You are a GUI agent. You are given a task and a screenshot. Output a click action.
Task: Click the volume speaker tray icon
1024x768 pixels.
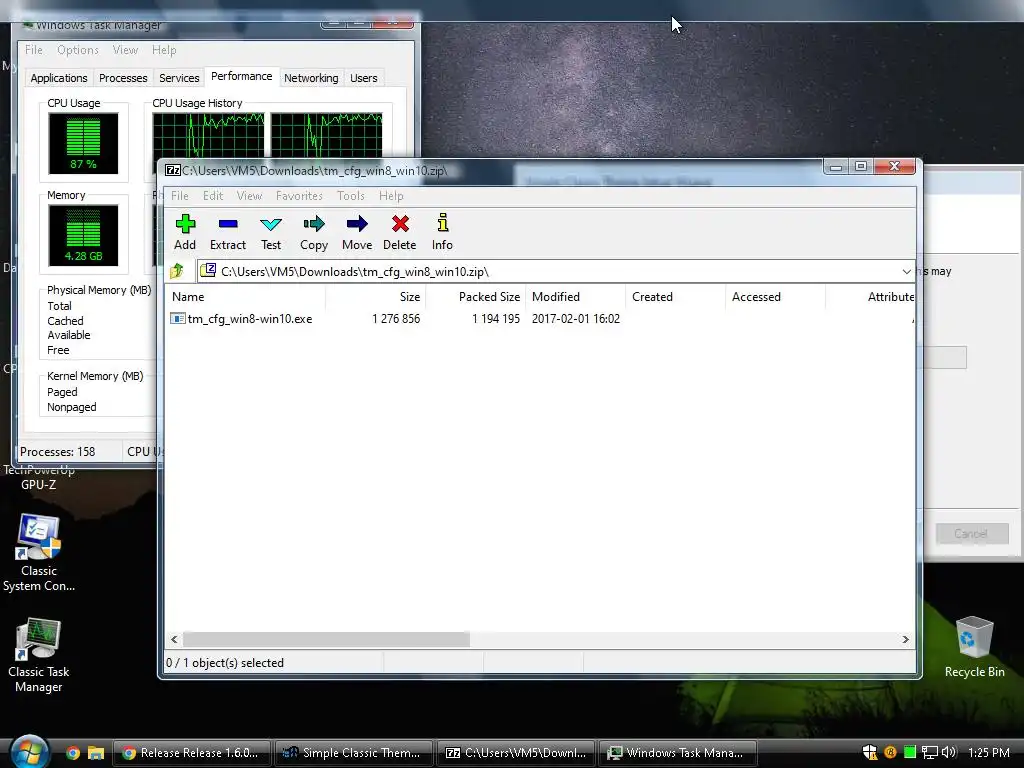tap(949, 752)
